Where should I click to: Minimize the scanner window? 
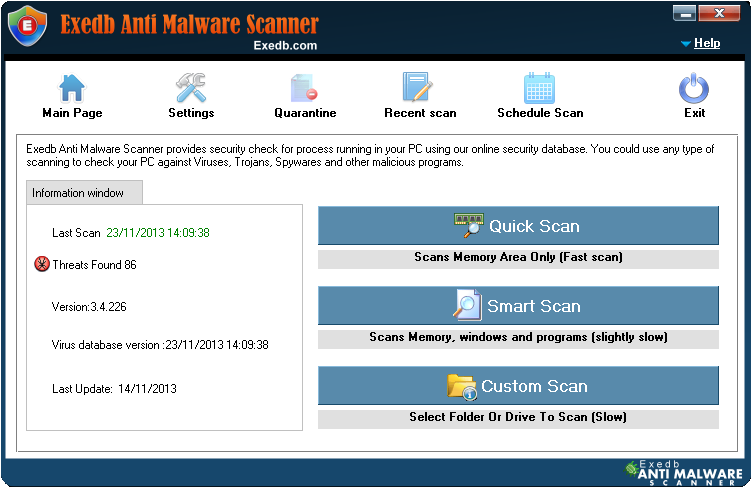pos(684,13)
